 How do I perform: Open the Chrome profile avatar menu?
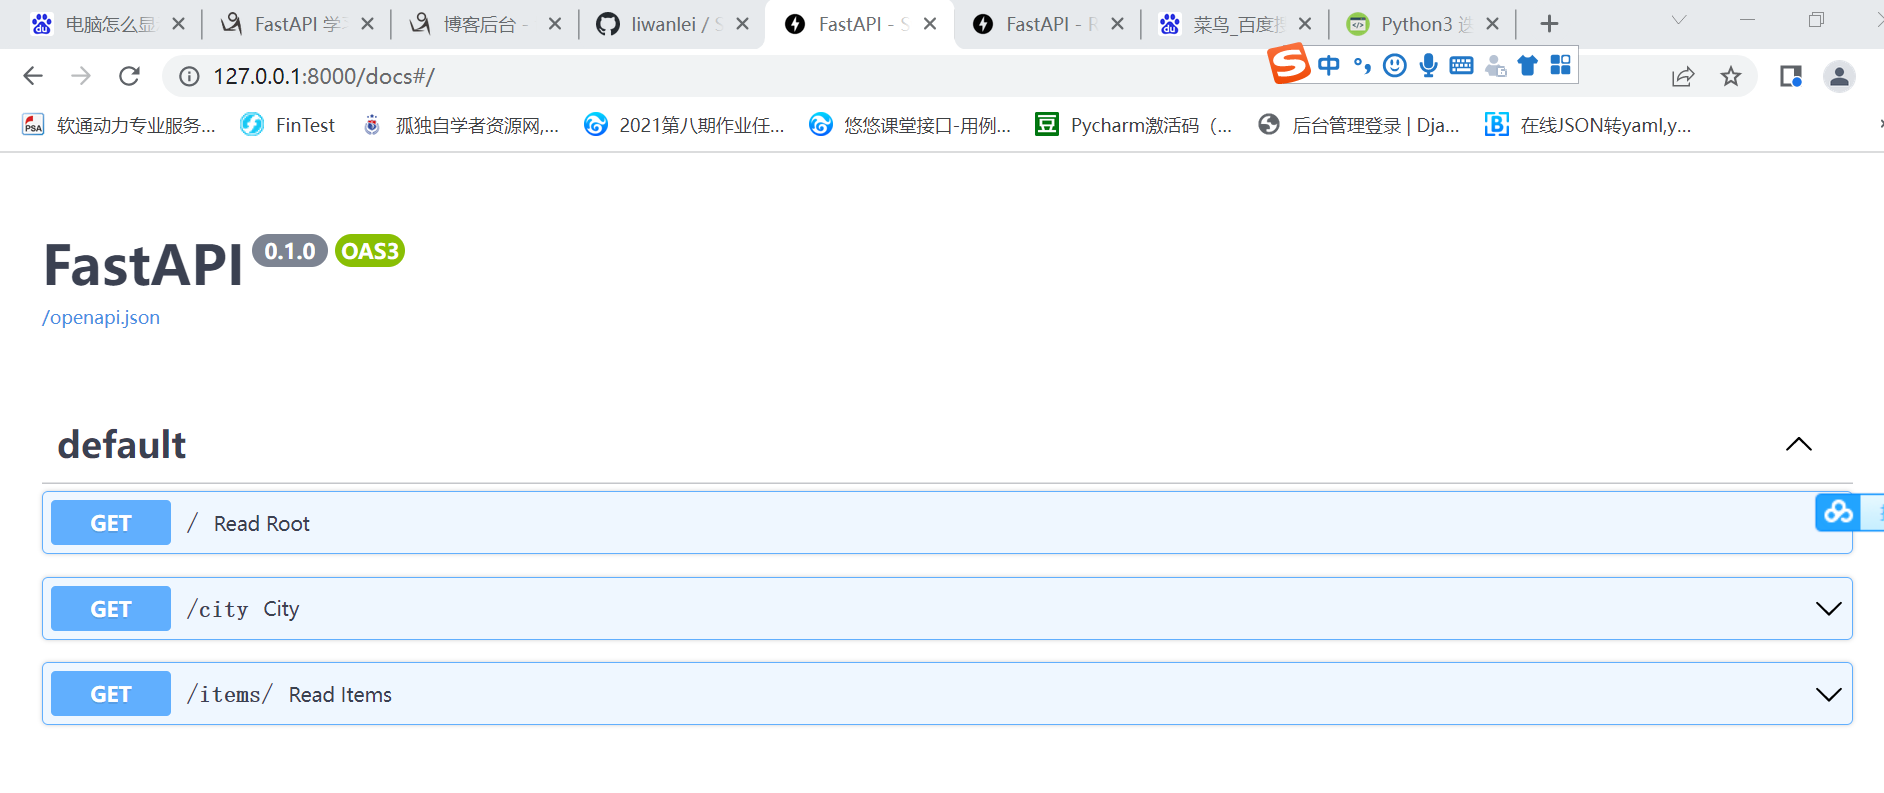click(x=1839, y=76)
